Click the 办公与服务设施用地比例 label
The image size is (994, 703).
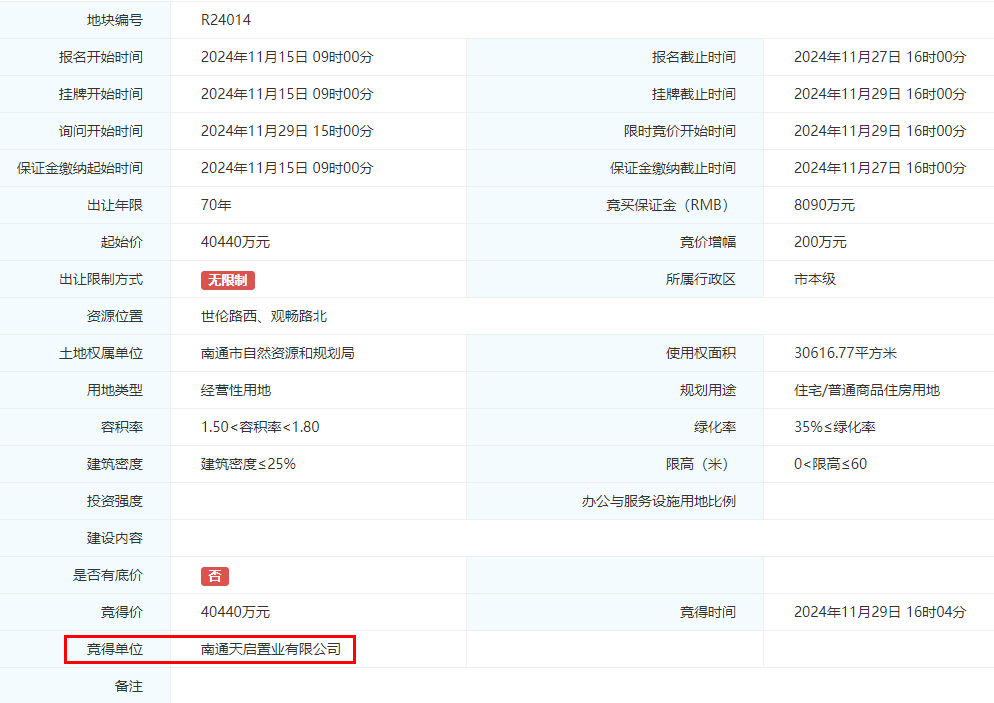659,501
